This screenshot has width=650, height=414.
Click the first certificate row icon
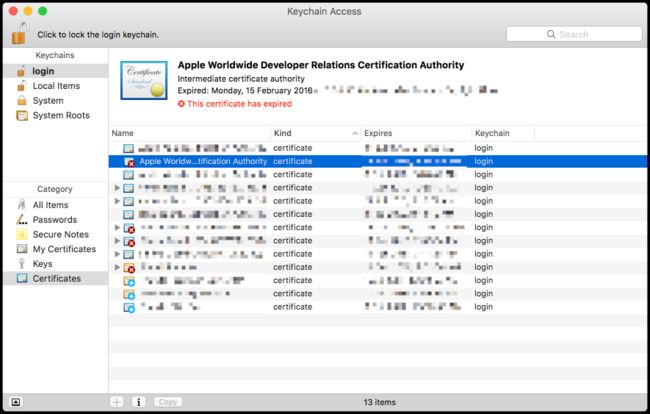click(x=129, y=148)
